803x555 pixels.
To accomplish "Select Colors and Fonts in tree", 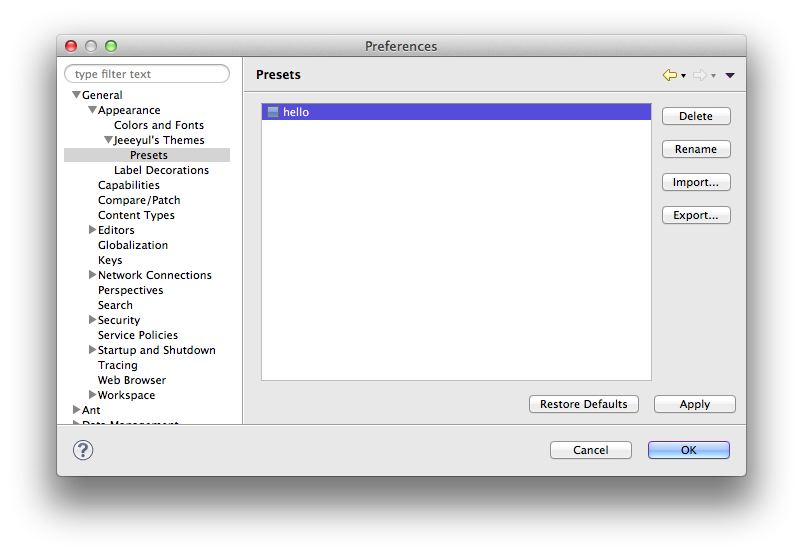I will [x=158, y=125].
